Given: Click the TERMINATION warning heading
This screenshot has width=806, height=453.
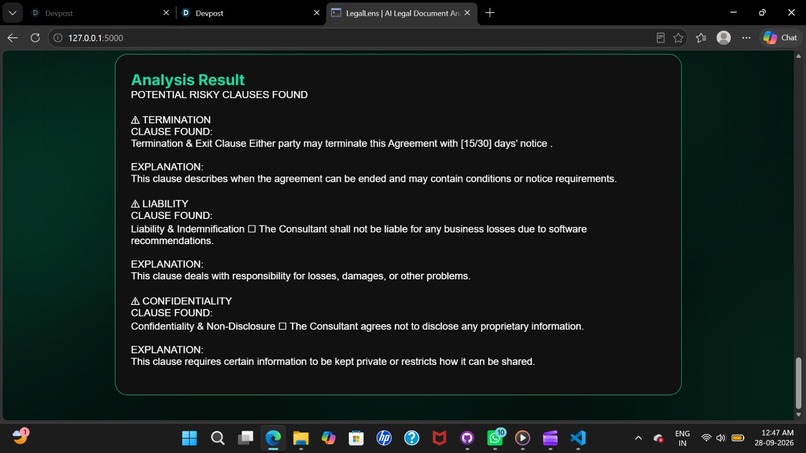Looking at the screenshot, I should [171, 119].
